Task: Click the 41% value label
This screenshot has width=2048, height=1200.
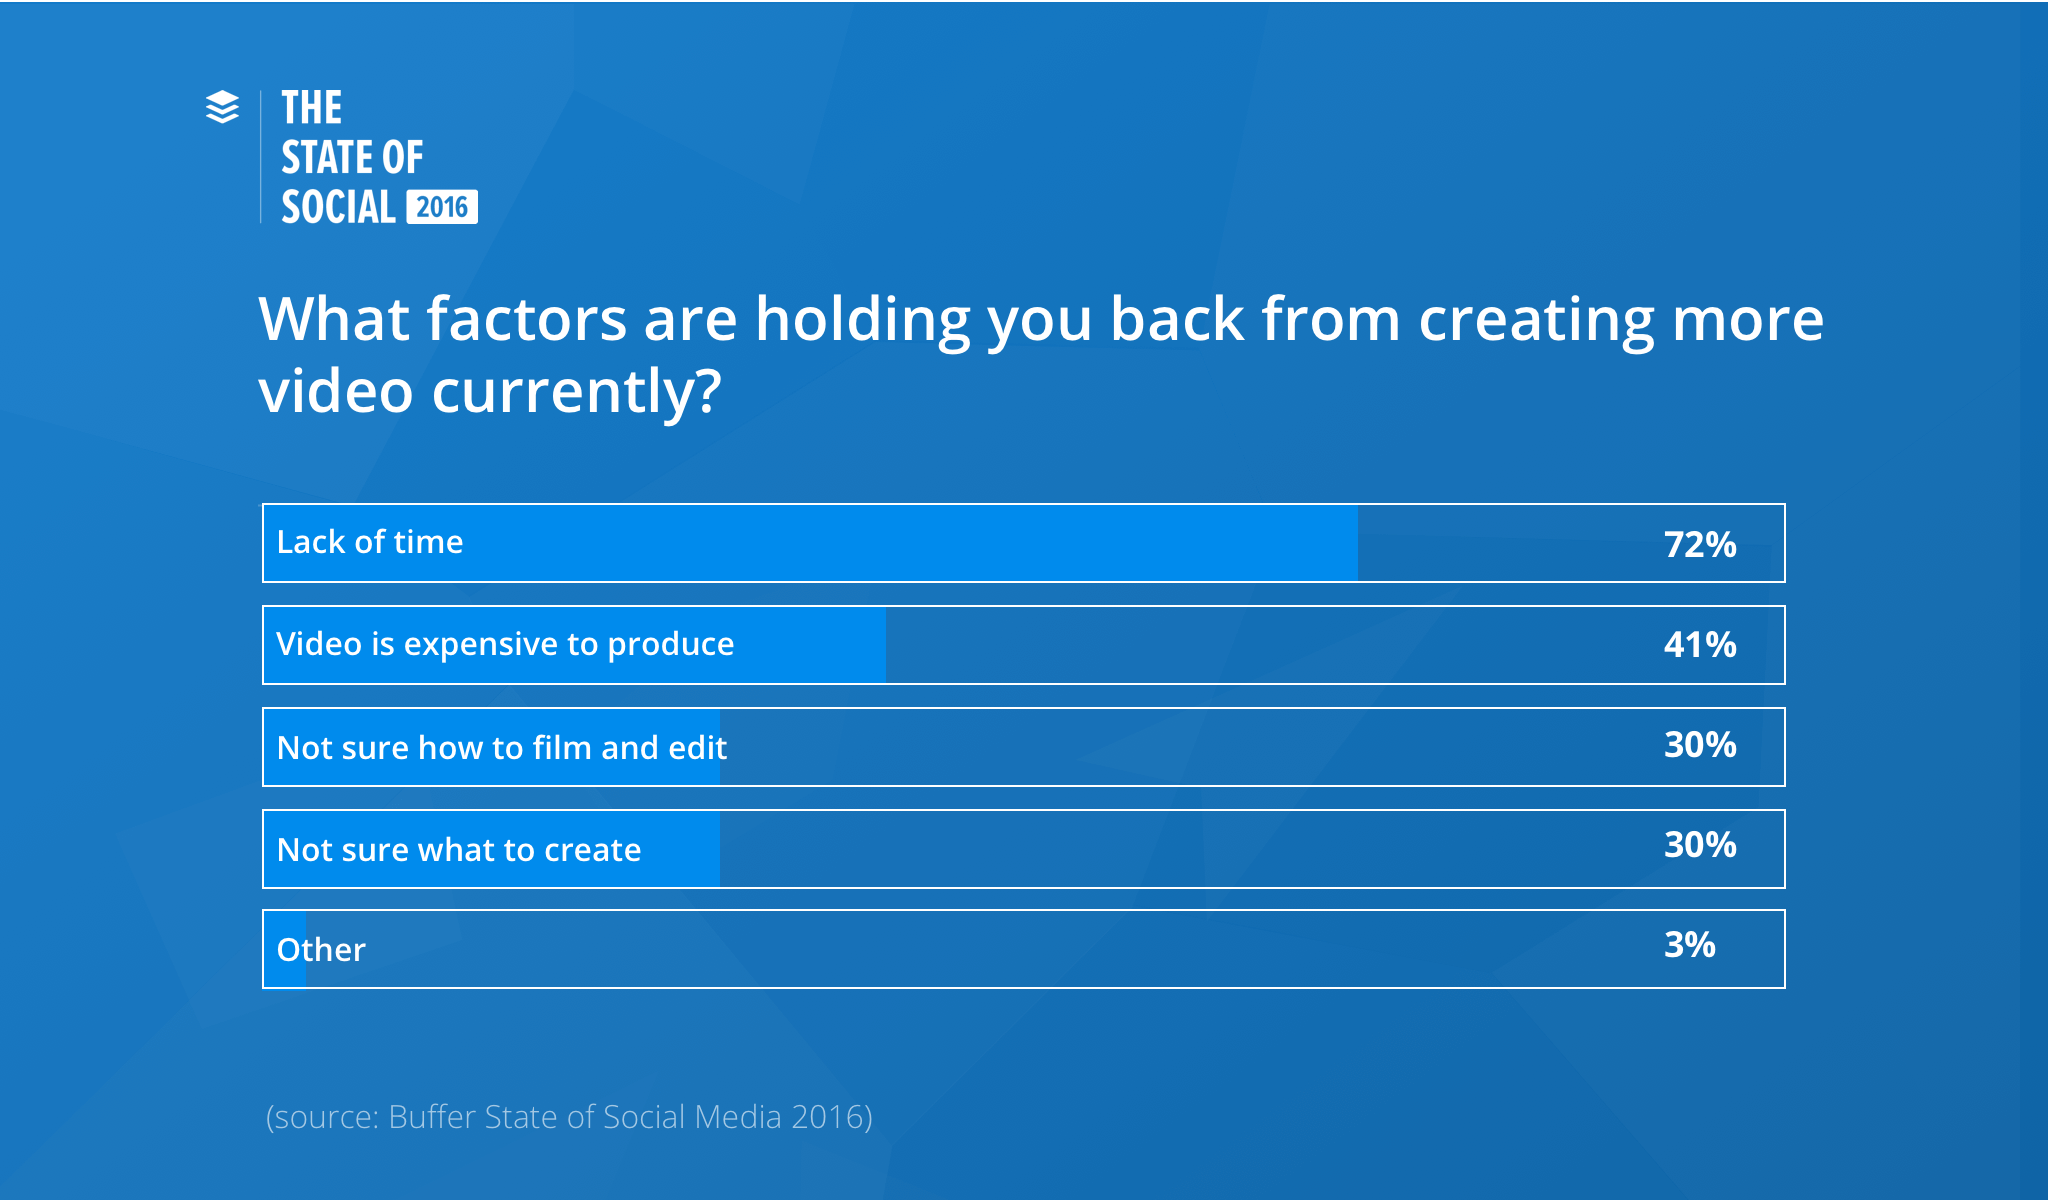Action: tap(1700, 645)
